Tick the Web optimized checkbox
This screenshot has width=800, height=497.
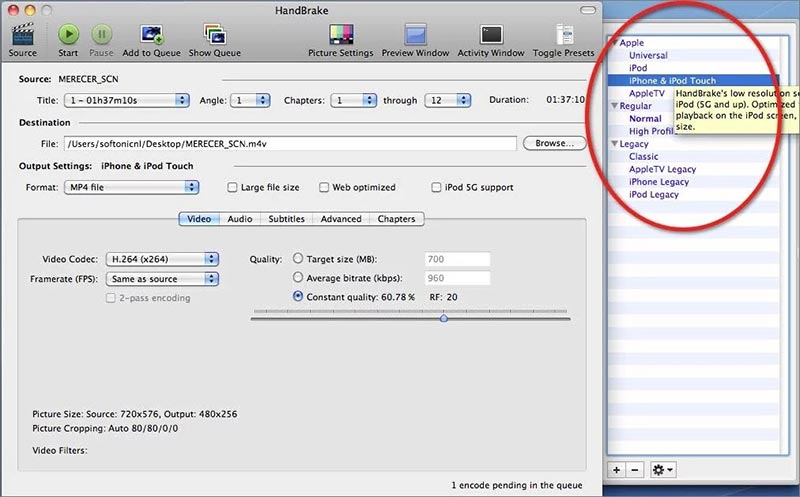tap(324, 187)
